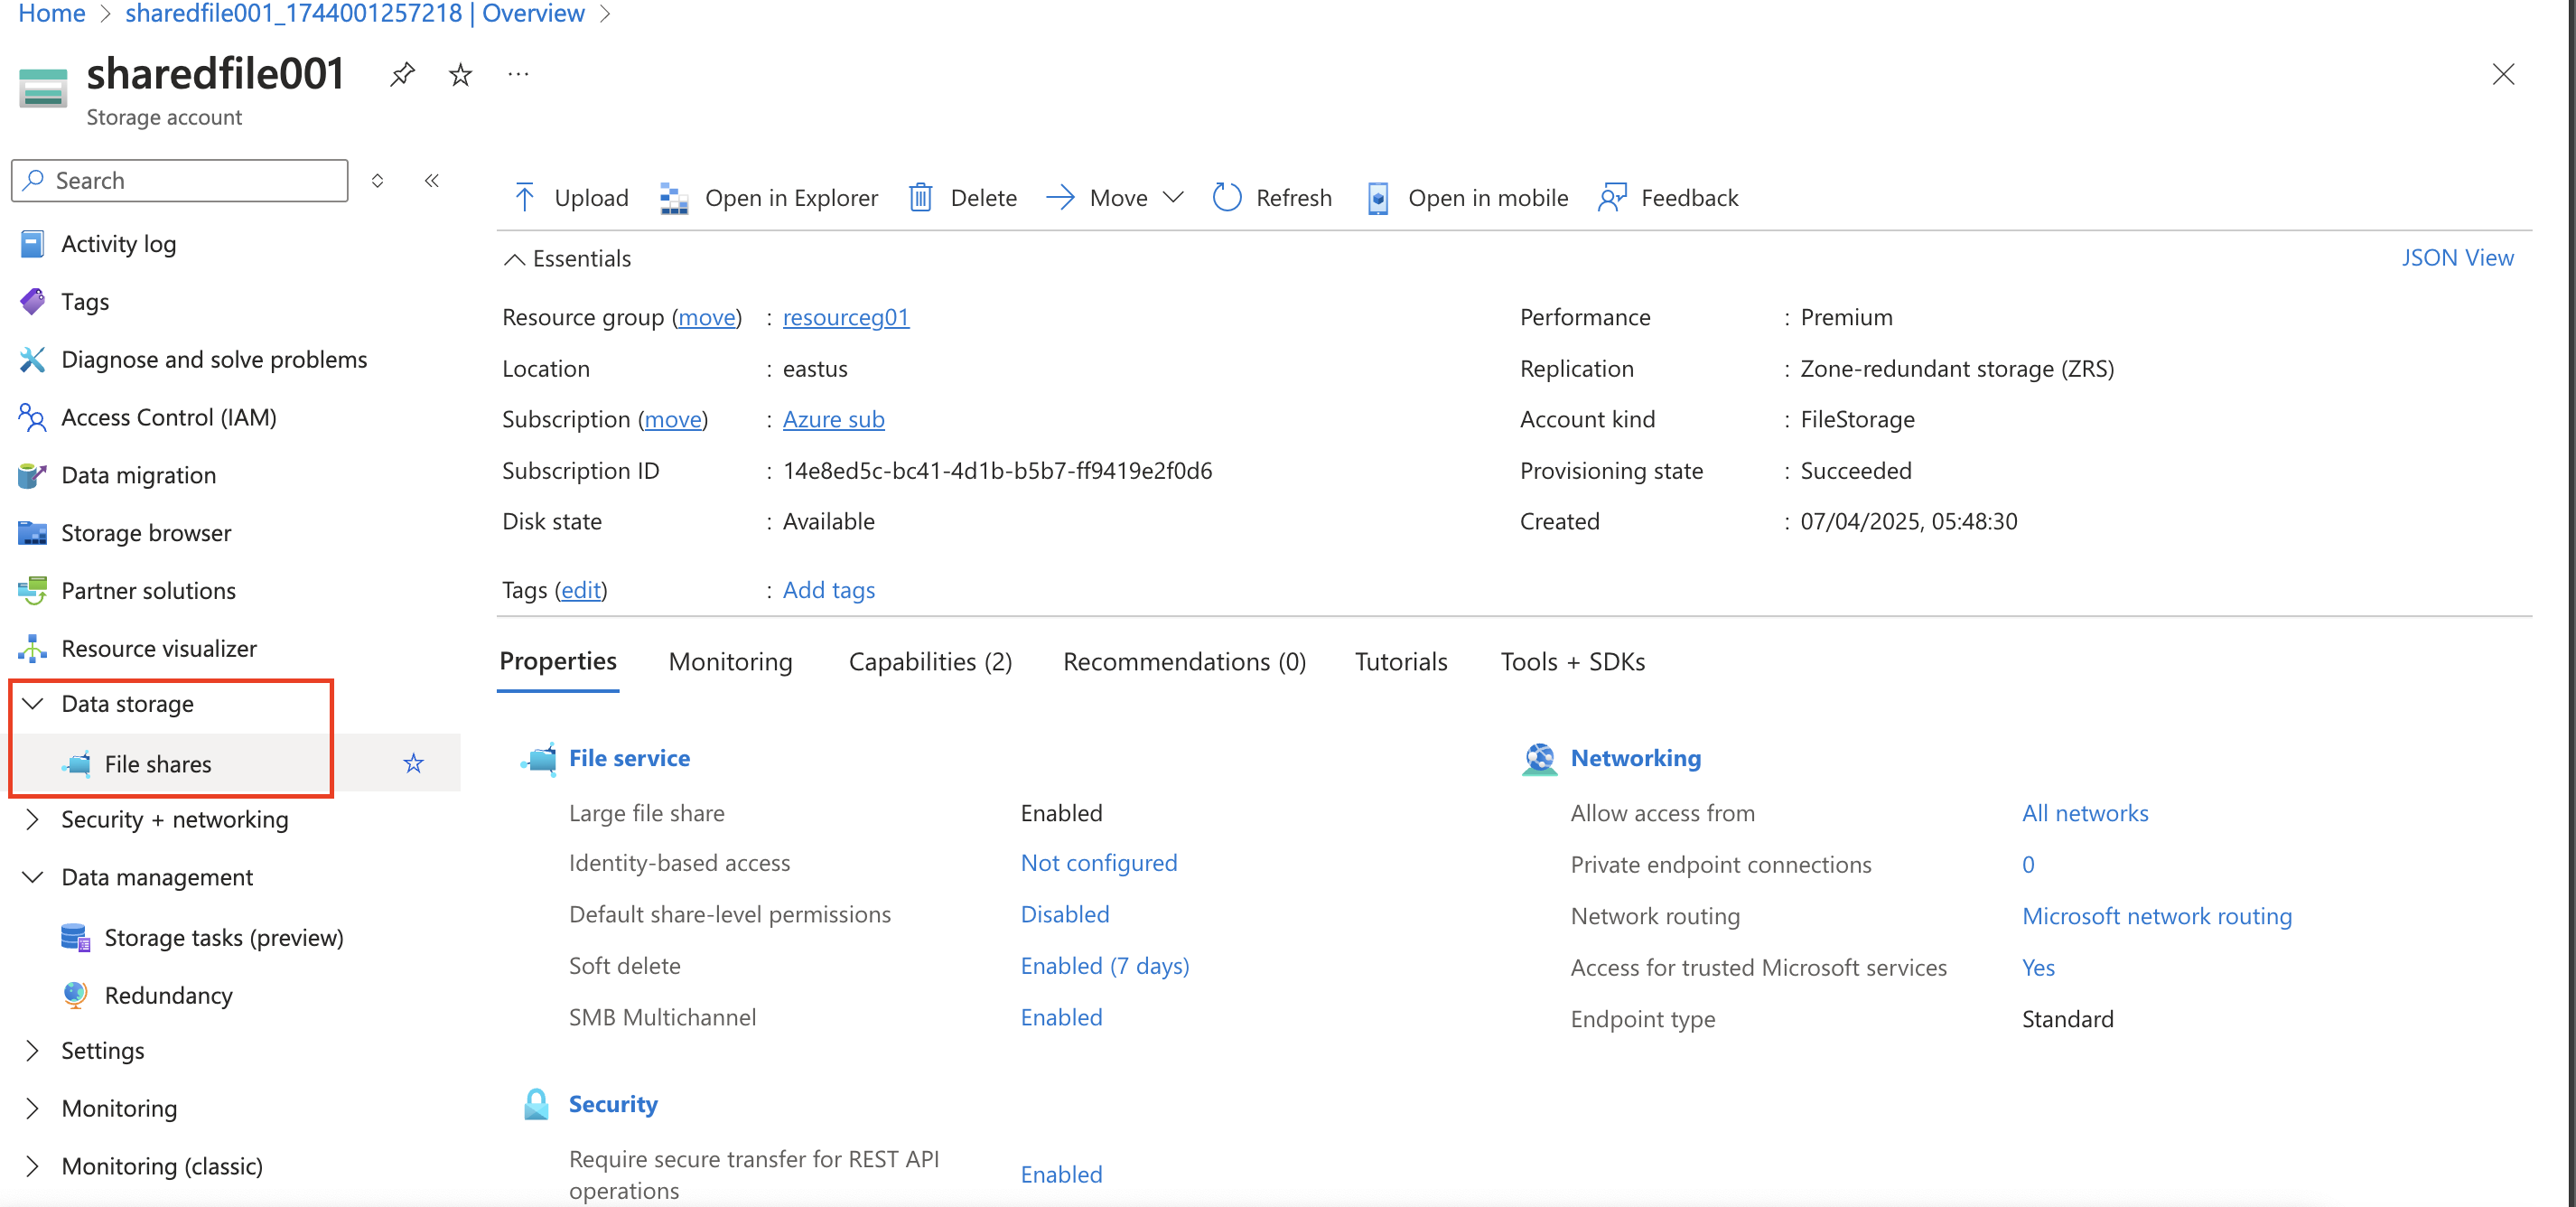Open Access Control (IAM)
The width and height of the screenshot is (2576, 1207).
pyautogui.click(x=168, y=418)
